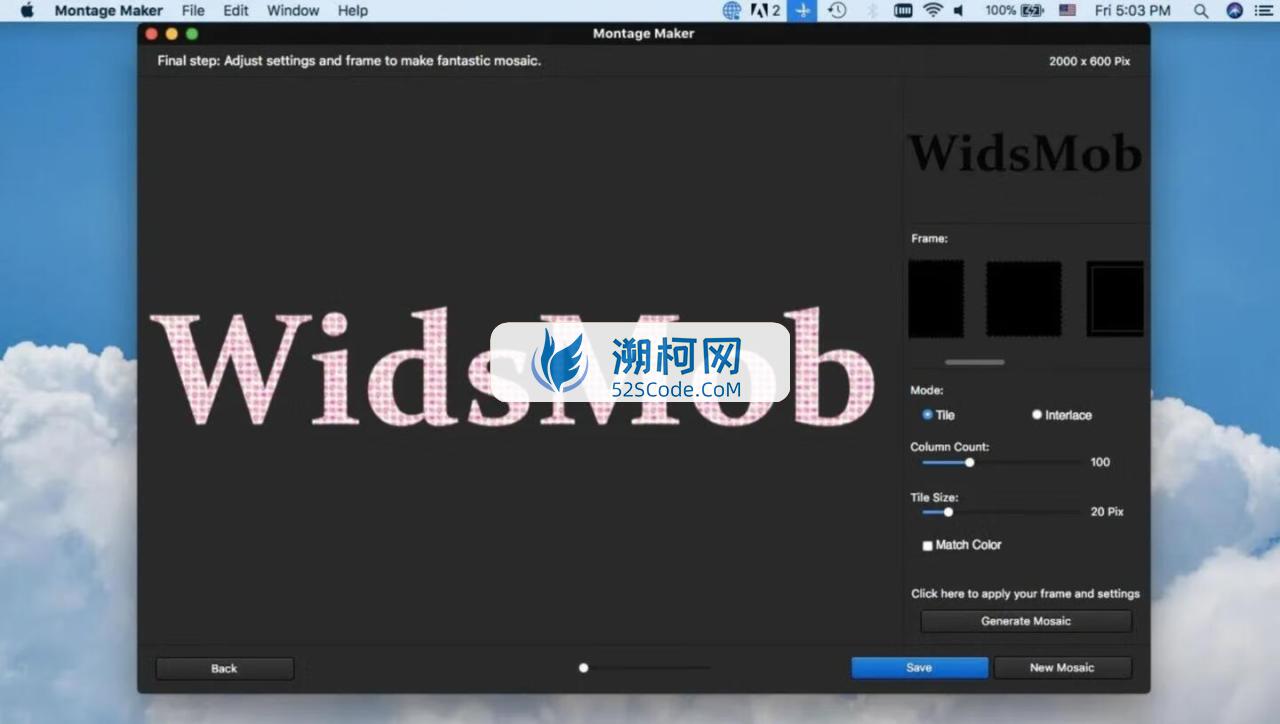Image resolution: width=1280 pixels, height=724 pixels.
Task: Click the WidsMob preview thumbnail
Action: coord(1025,153)
